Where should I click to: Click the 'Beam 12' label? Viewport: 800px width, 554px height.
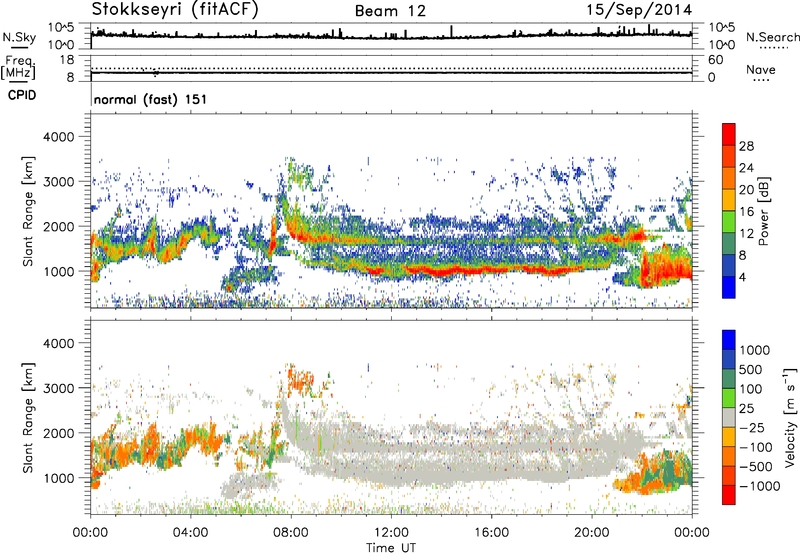click(x=390, y=11)
